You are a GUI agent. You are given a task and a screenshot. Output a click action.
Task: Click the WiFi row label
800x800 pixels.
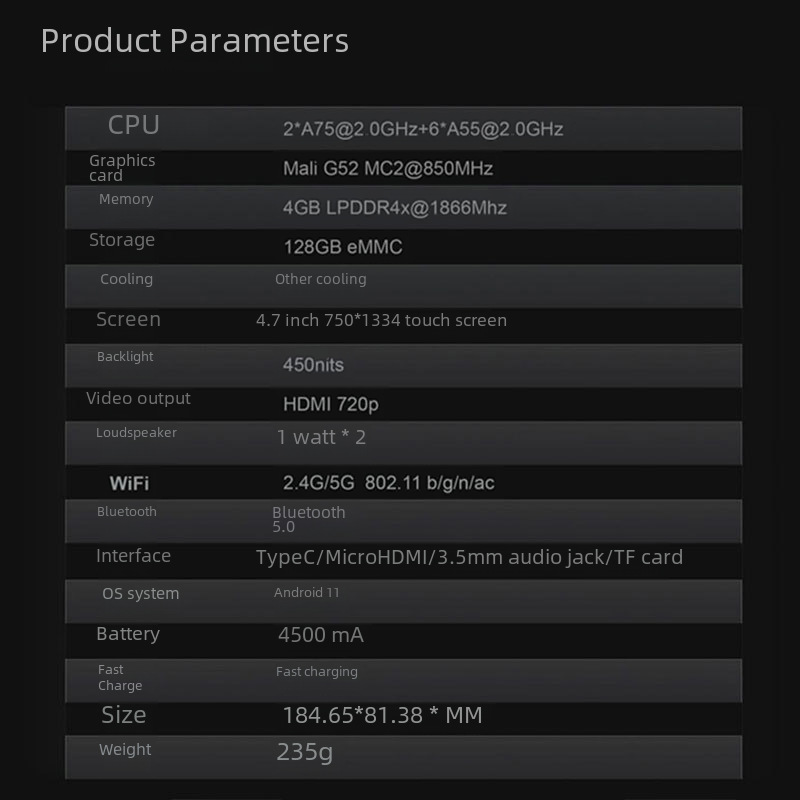[129, 483]
